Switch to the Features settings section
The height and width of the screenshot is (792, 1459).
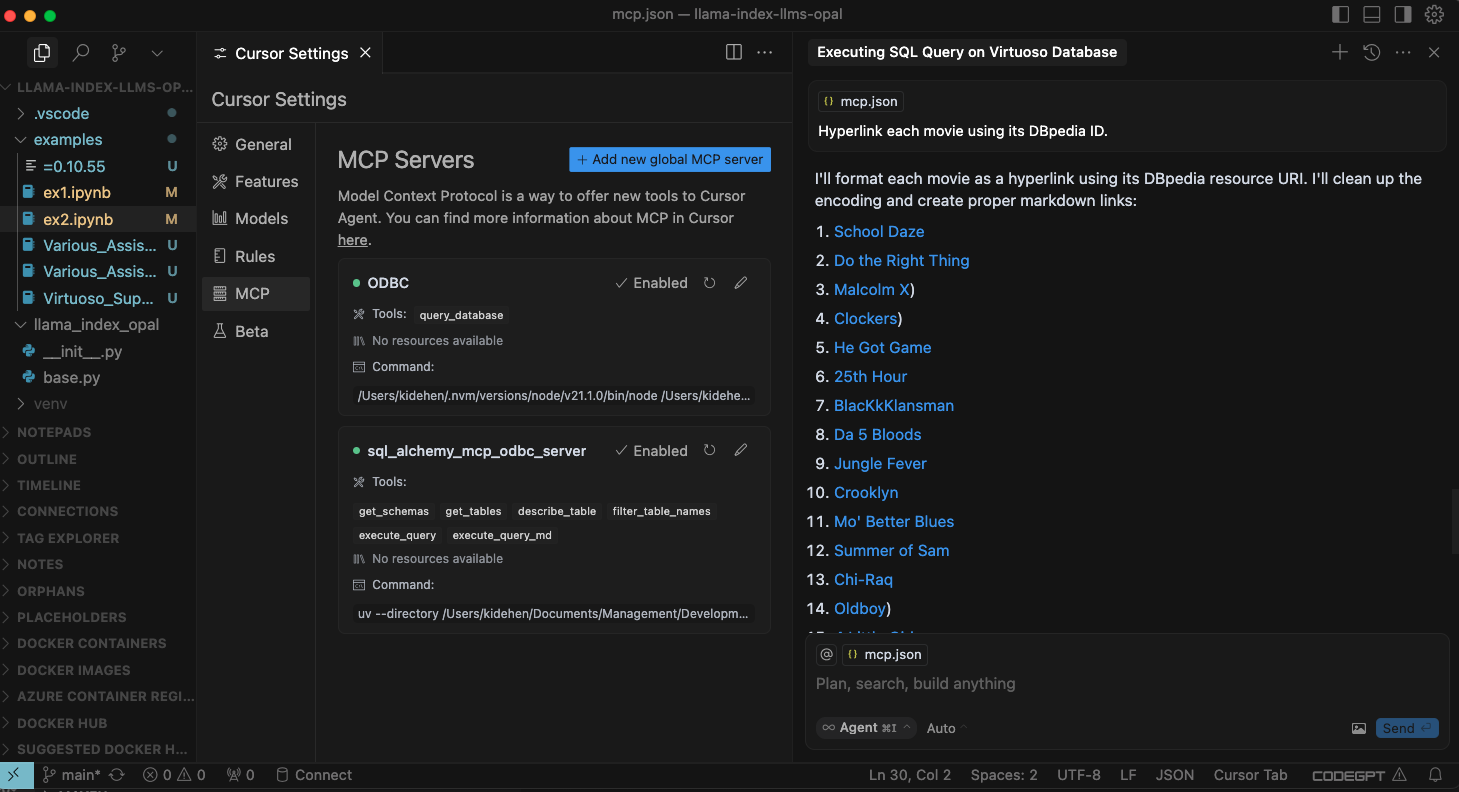tap(266, 182)
